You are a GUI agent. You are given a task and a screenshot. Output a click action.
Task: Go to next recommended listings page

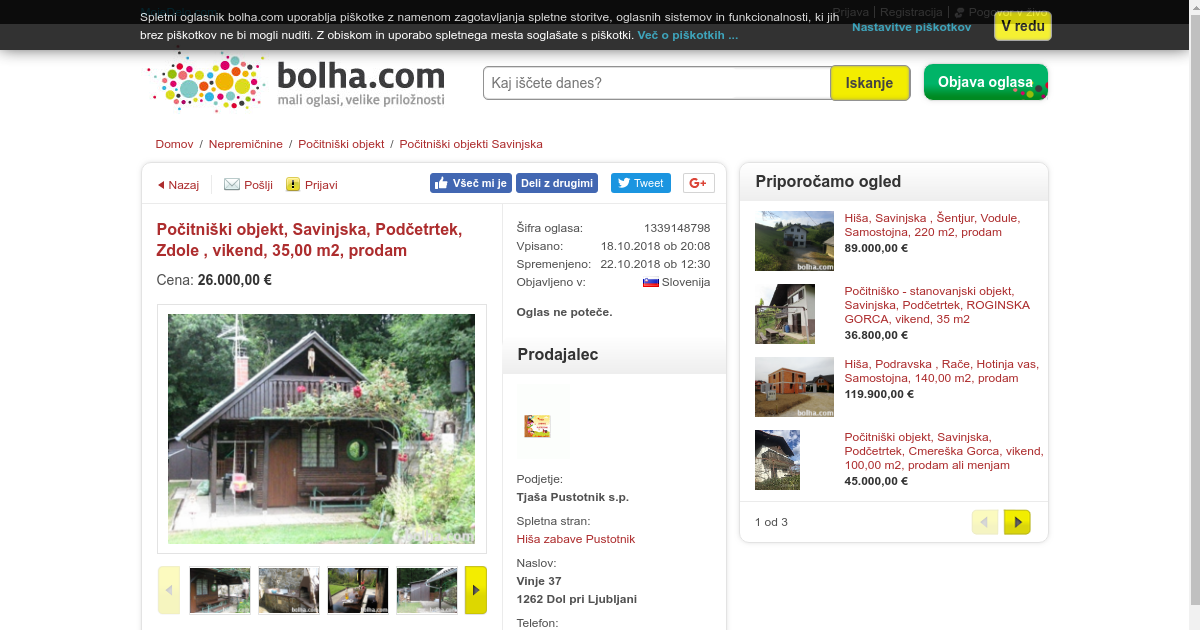[1017, 522]
